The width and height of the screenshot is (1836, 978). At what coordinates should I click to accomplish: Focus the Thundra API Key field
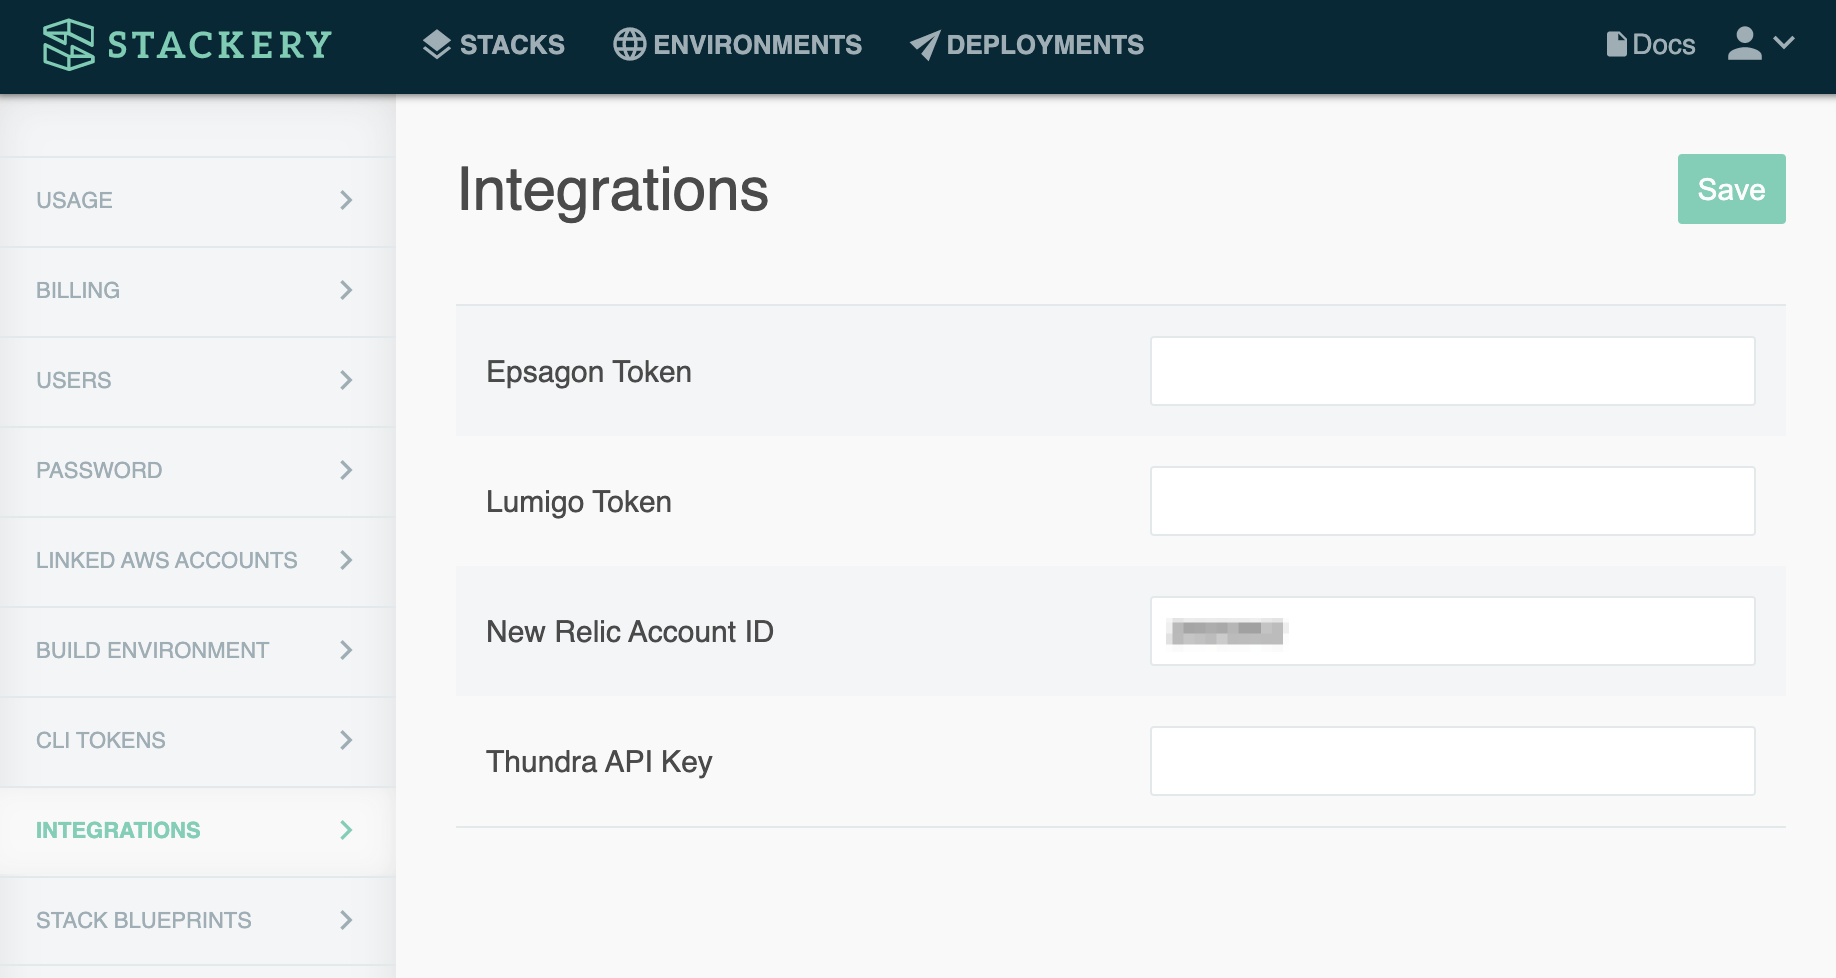click(x=1452, y=761)
